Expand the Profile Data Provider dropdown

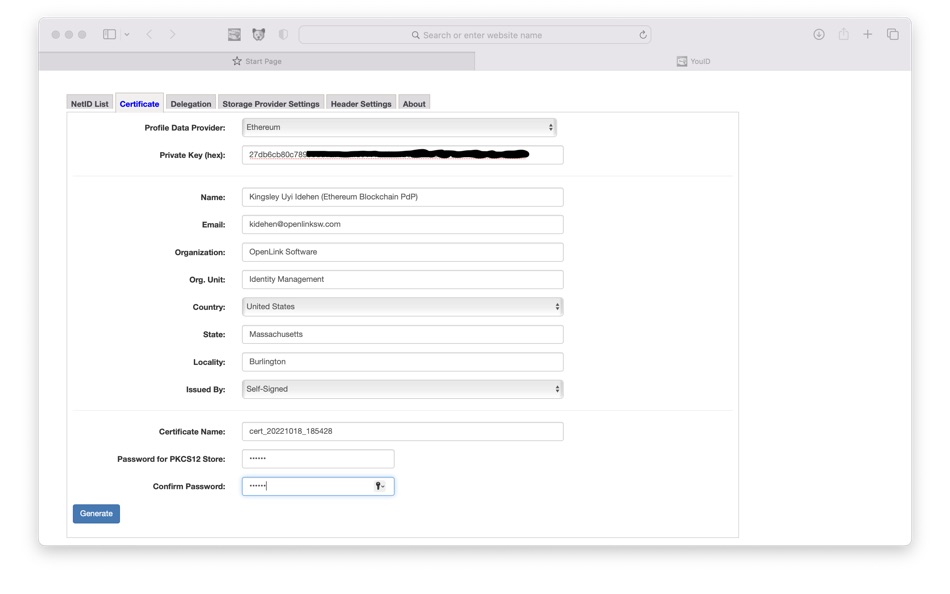399,127
